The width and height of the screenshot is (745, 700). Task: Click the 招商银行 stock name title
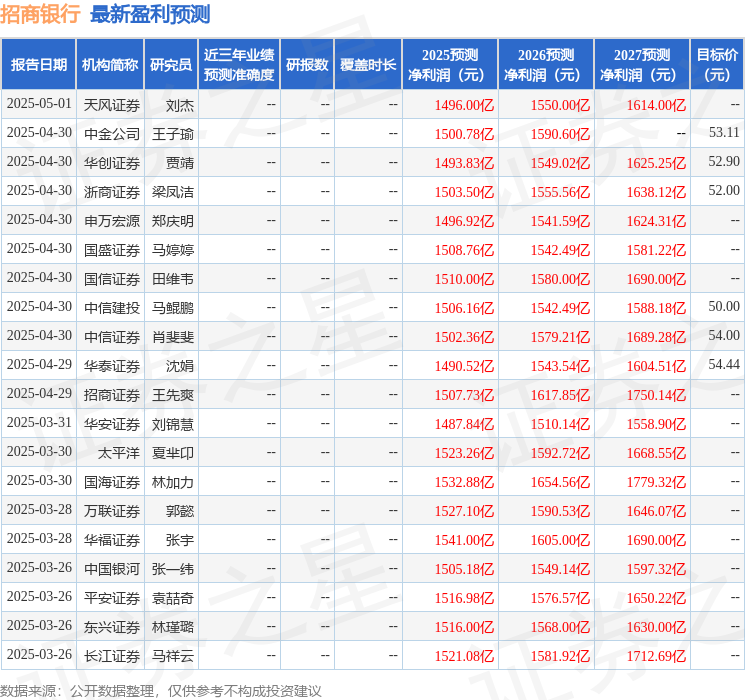pyautogui.click(x=41, y=14)
